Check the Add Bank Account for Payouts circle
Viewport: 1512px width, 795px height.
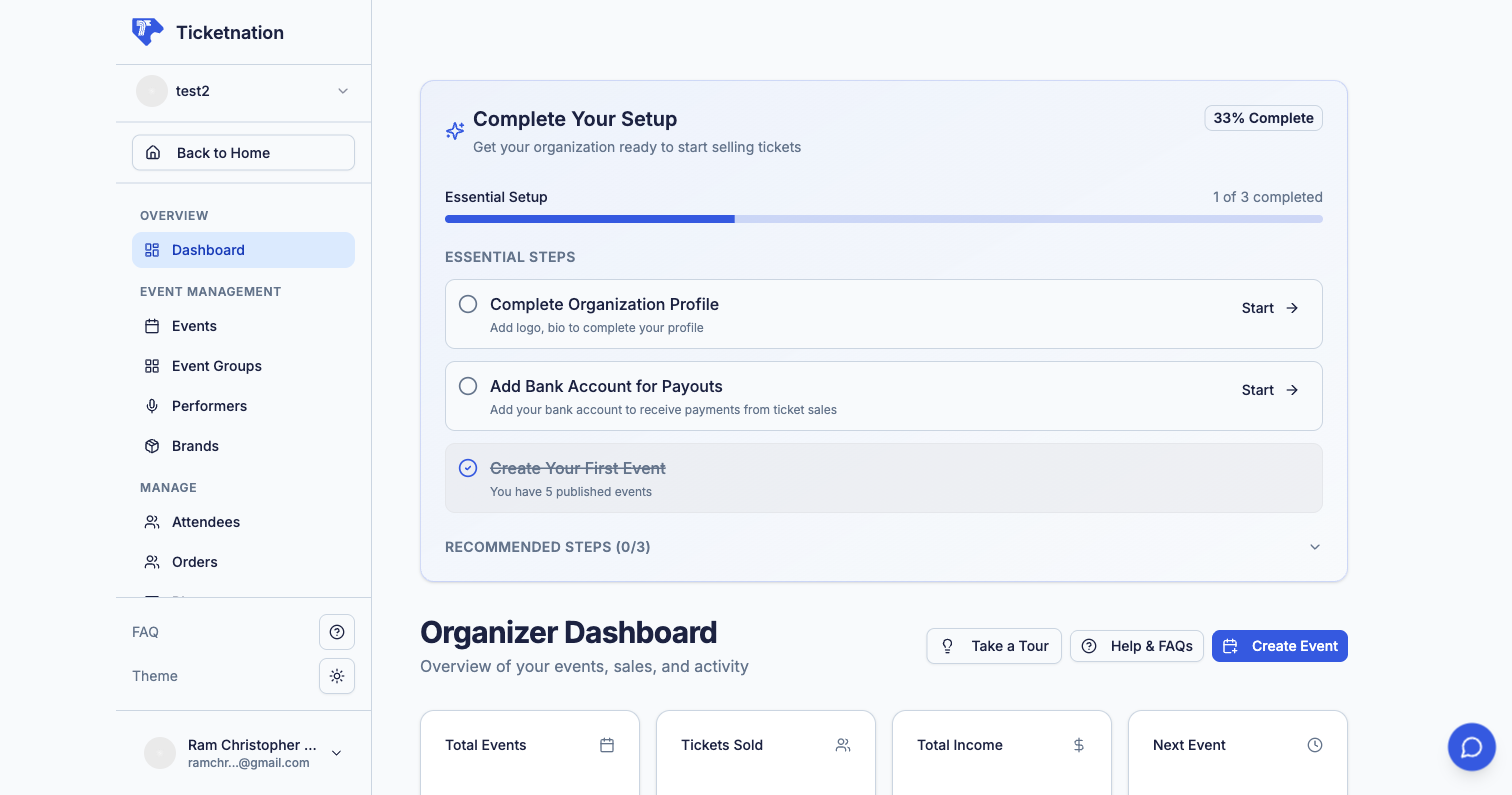(x=468, y=386)
